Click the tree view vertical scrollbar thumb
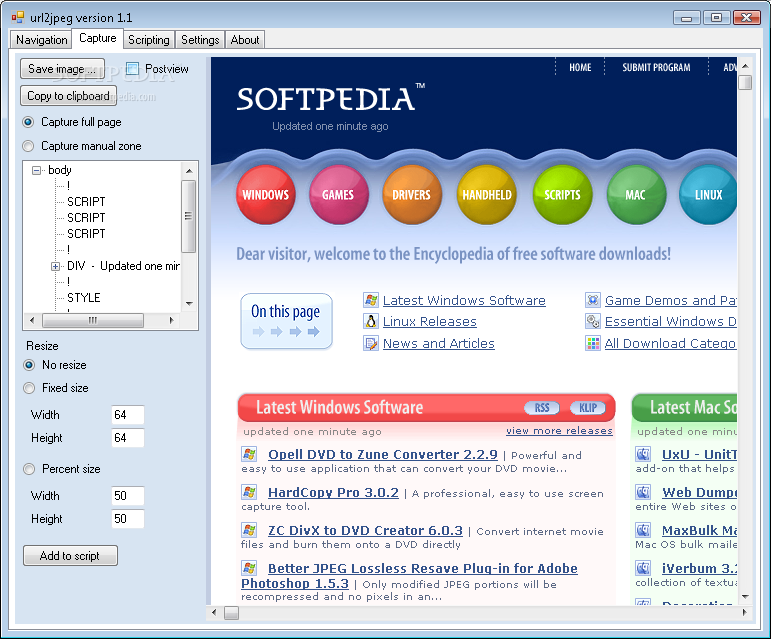Image resolution: width=771 pixels, height=639 pixels. (x=189, y=216)
